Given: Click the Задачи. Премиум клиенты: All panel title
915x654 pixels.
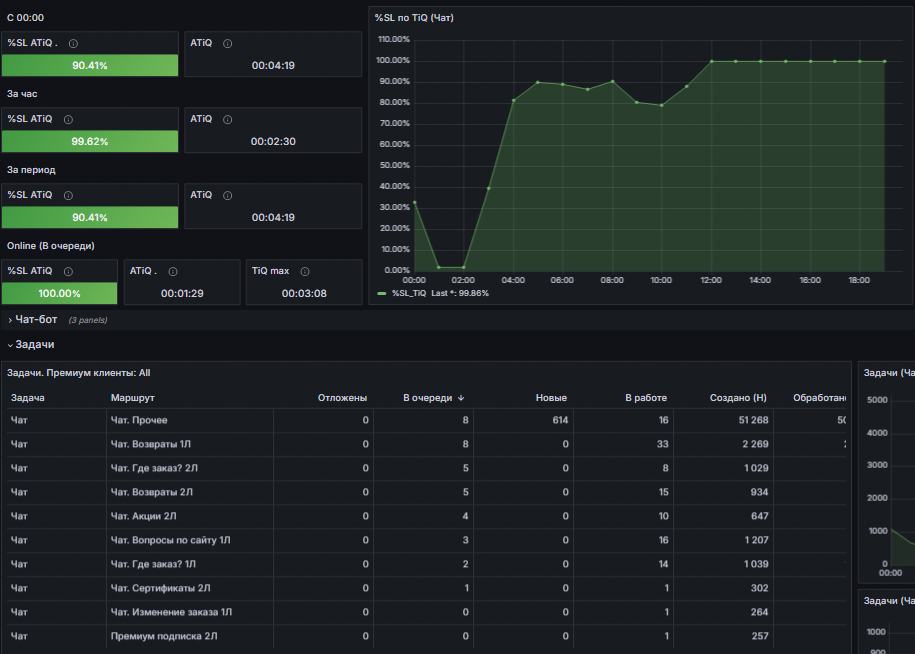Looking at the screenshot, I should tap(78, 373).
